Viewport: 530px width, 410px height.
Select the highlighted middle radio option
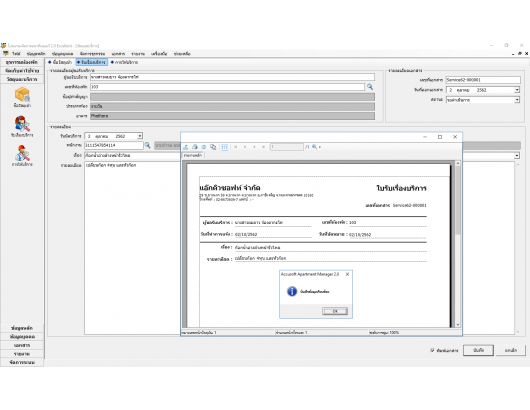[91, 62]
